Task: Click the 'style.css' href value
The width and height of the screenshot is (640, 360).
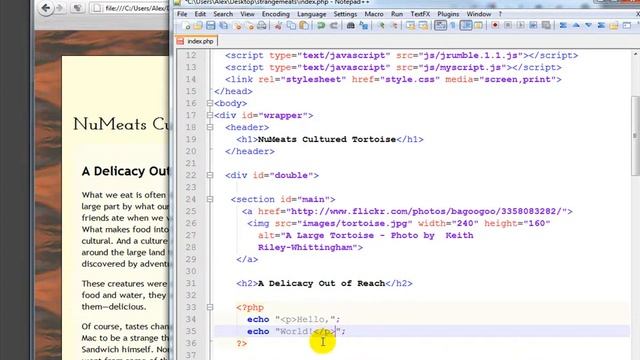Action: pyautogui.click(x=410, y=80)
